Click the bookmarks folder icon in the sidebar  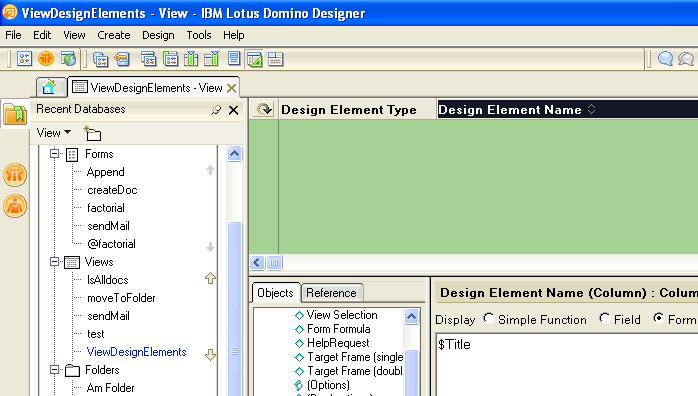coord(15,113)
